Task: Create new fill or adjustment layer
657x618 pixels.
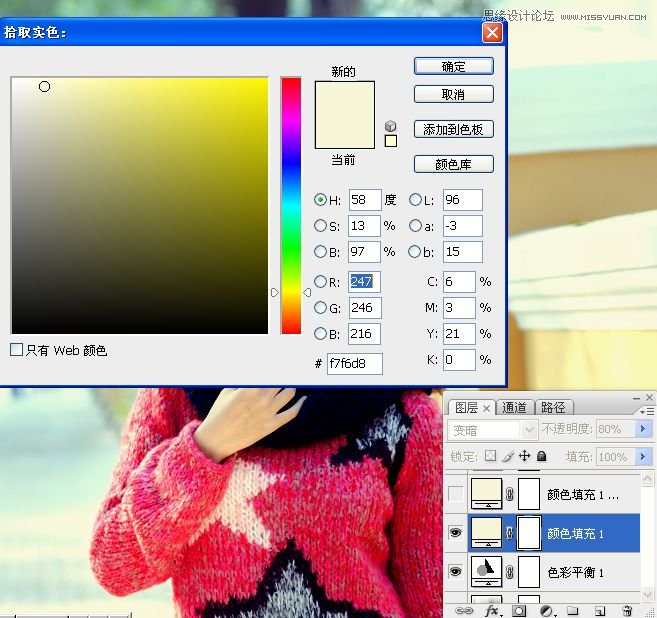Action: [546, 610]
